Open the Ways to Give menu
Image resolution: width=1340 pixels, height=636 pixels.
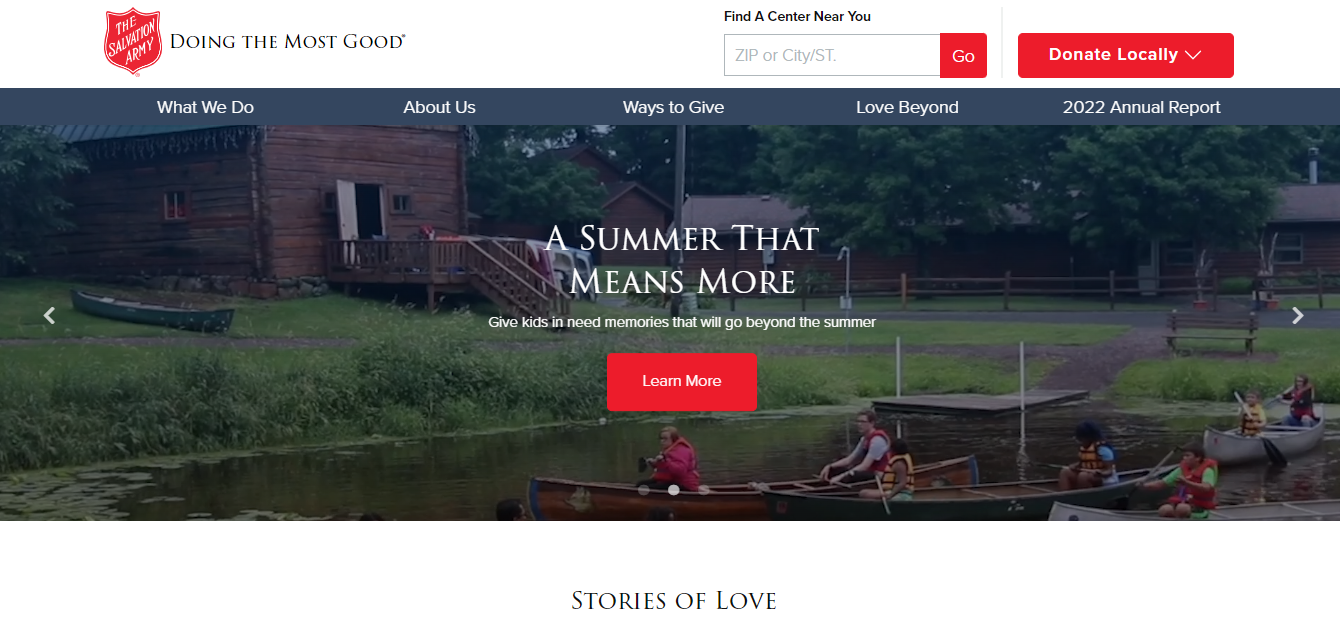click(673, 107)
